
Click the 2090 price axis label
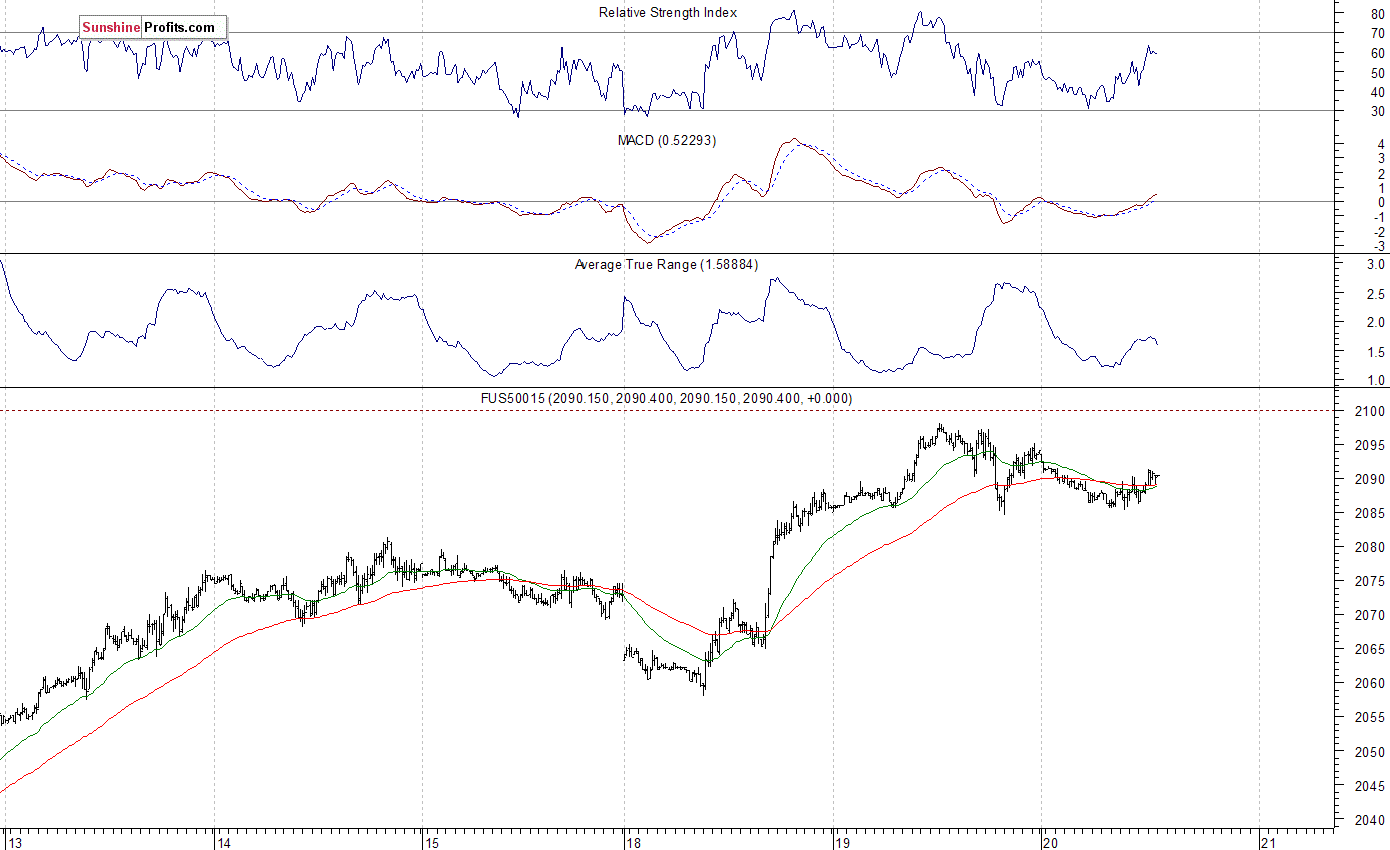(1370, 480)
